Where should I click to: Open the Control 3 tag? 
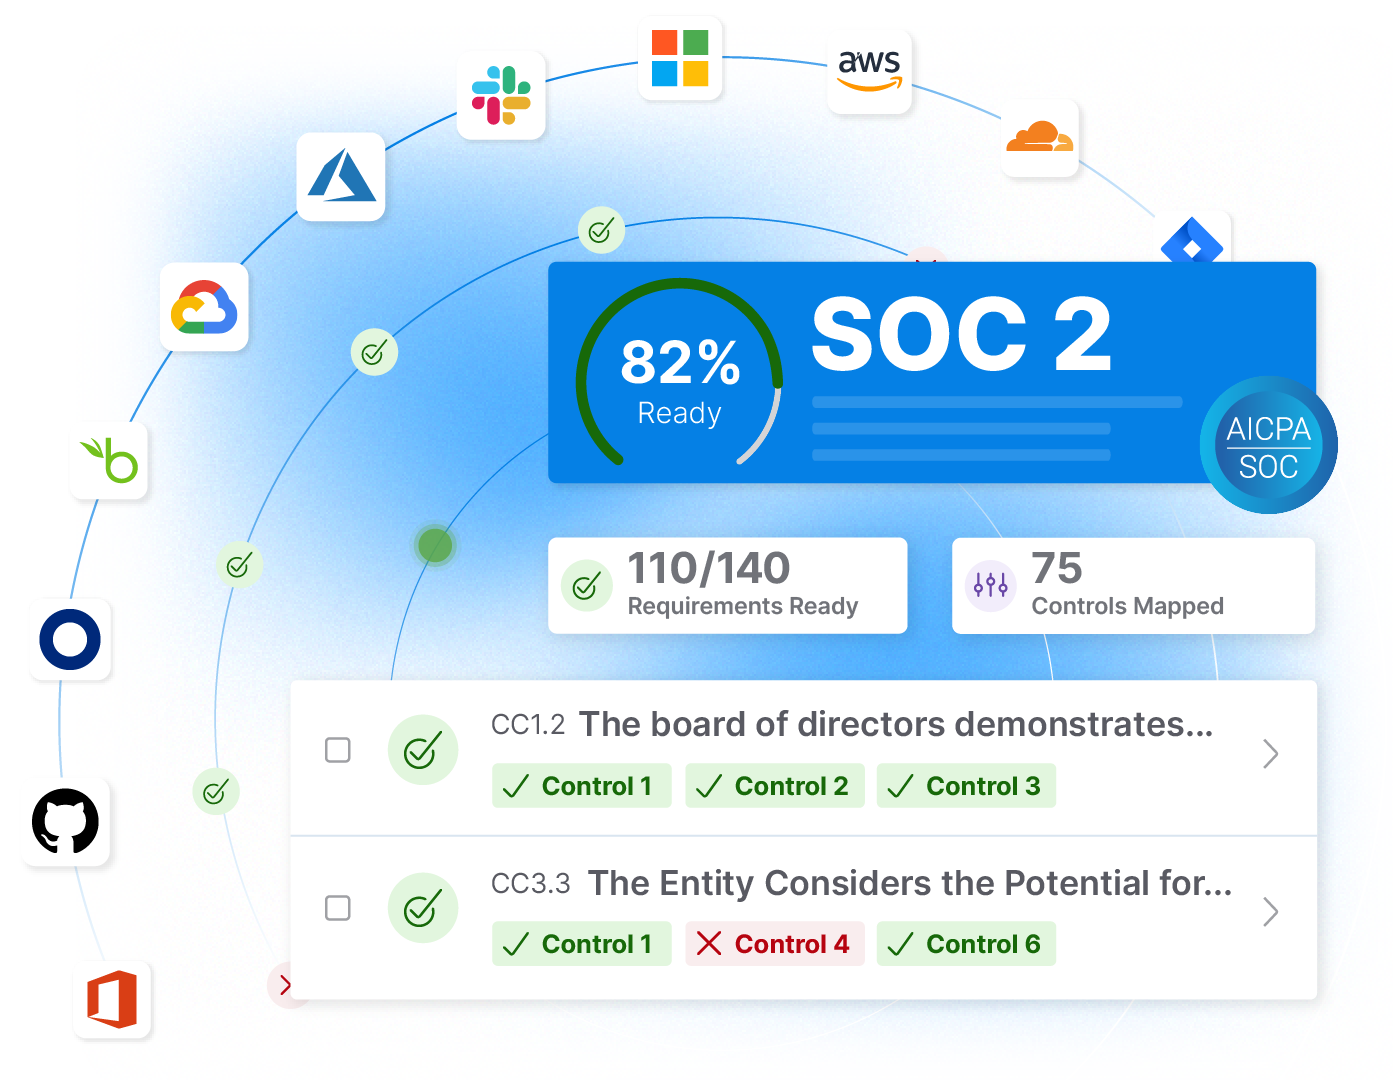click(x=966, y=786)
